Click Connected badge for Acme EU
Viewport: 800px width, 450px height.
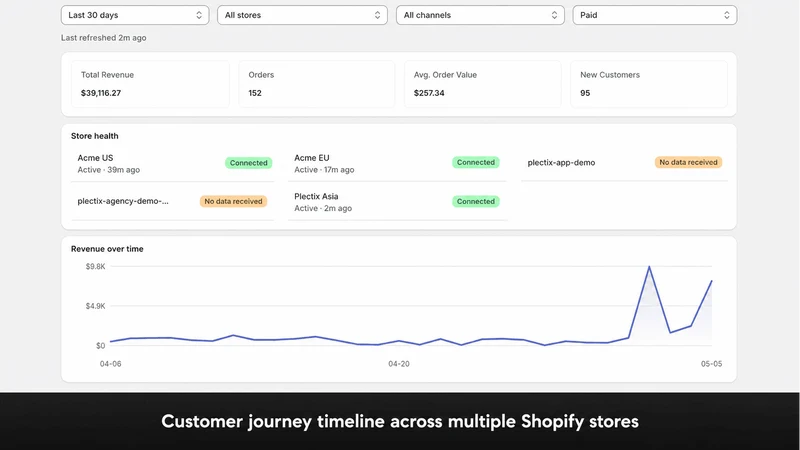click(x=476, y=162)
